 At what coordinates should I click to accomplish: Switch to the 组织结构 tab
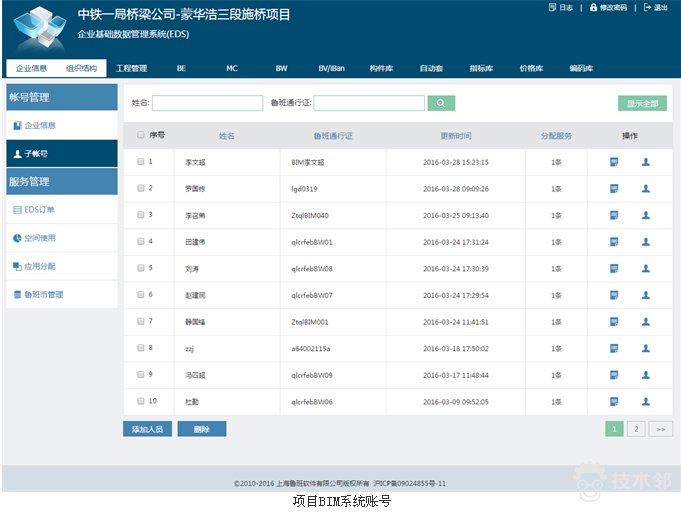tap(82, 69)
